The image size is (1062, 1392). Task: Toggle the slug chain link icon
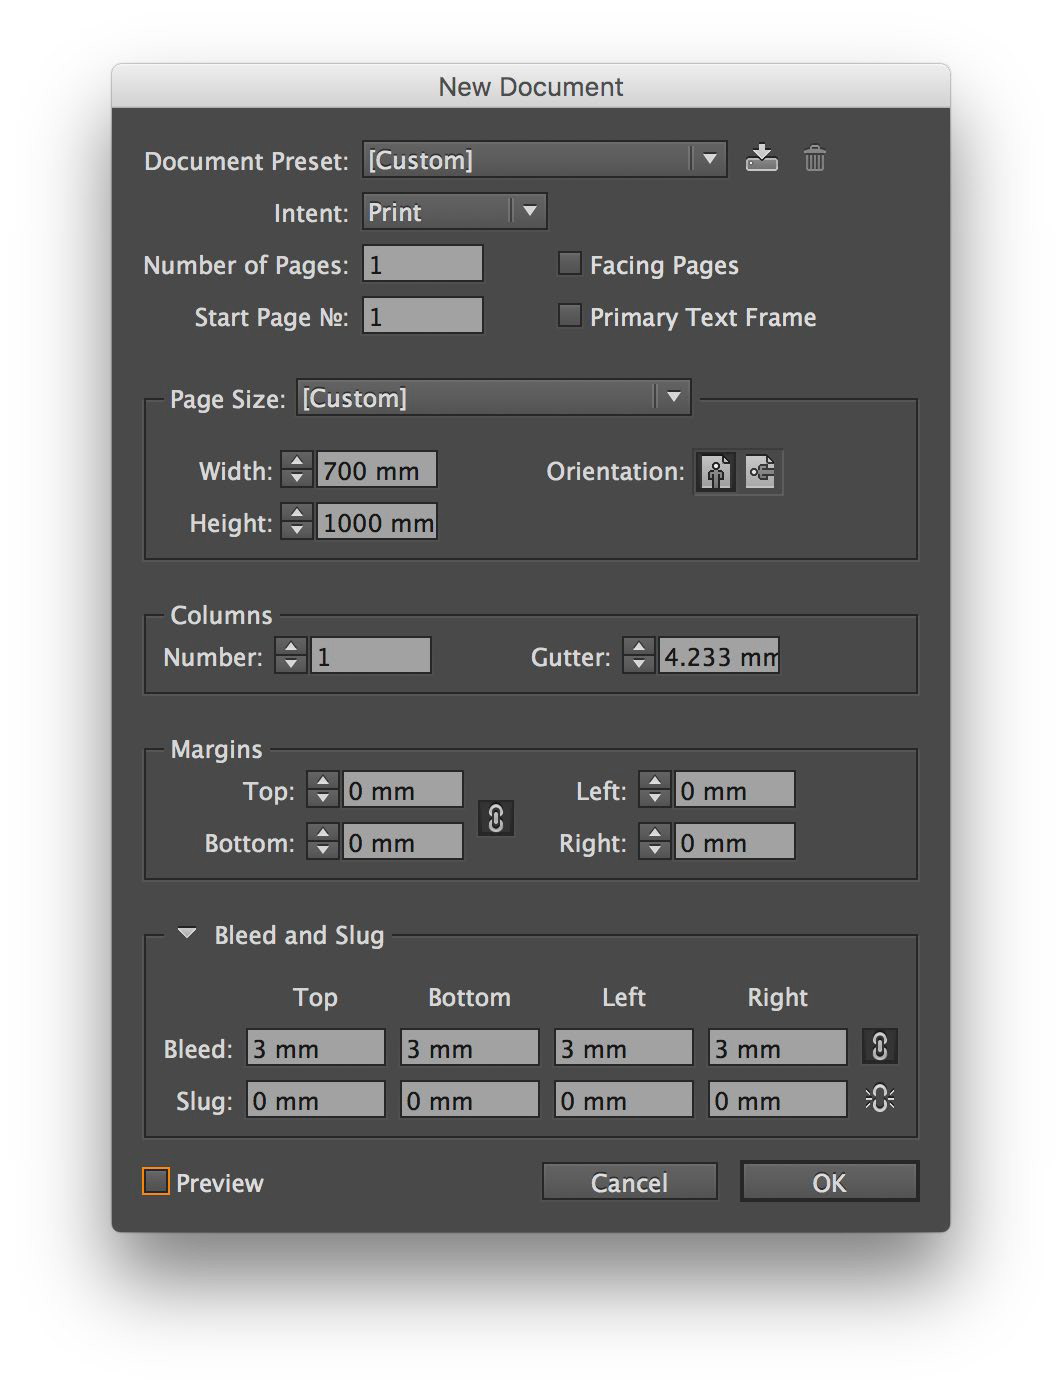879,1099
